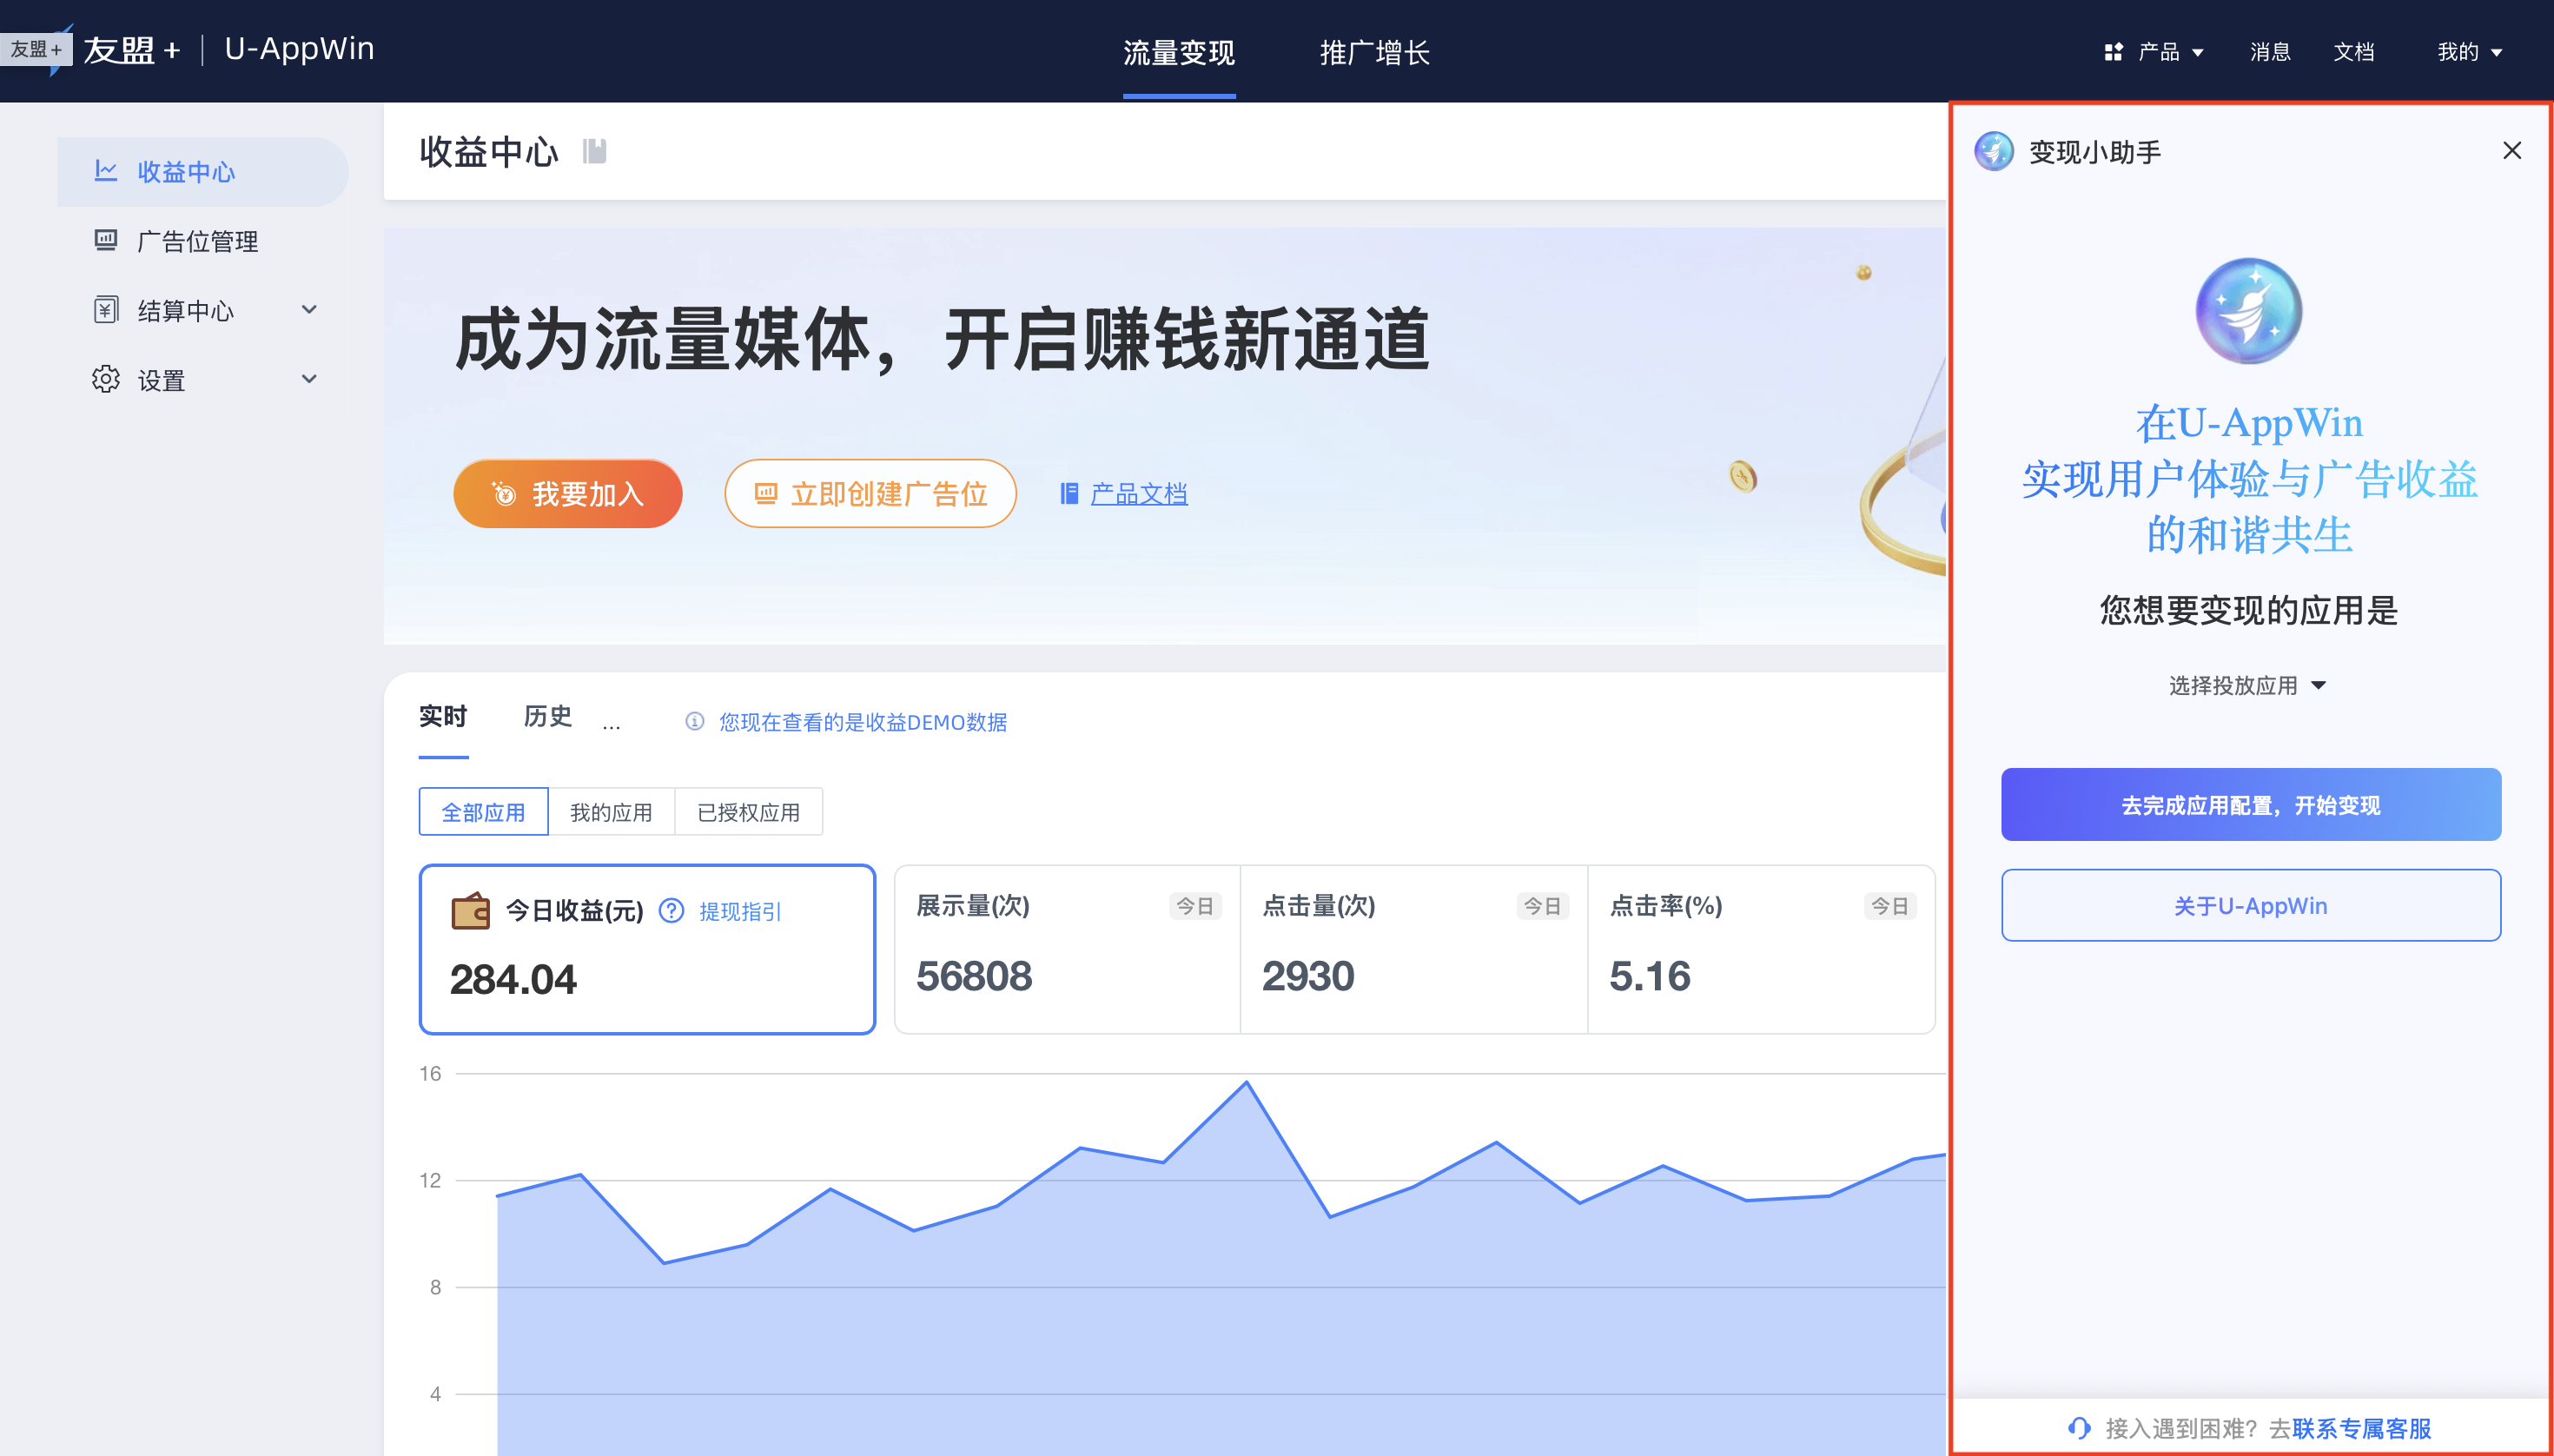Viewport: 2554px width, 1456px height.
Task: Click 去完成应用配置，开始变现 button
Action: pos(2251,805)
